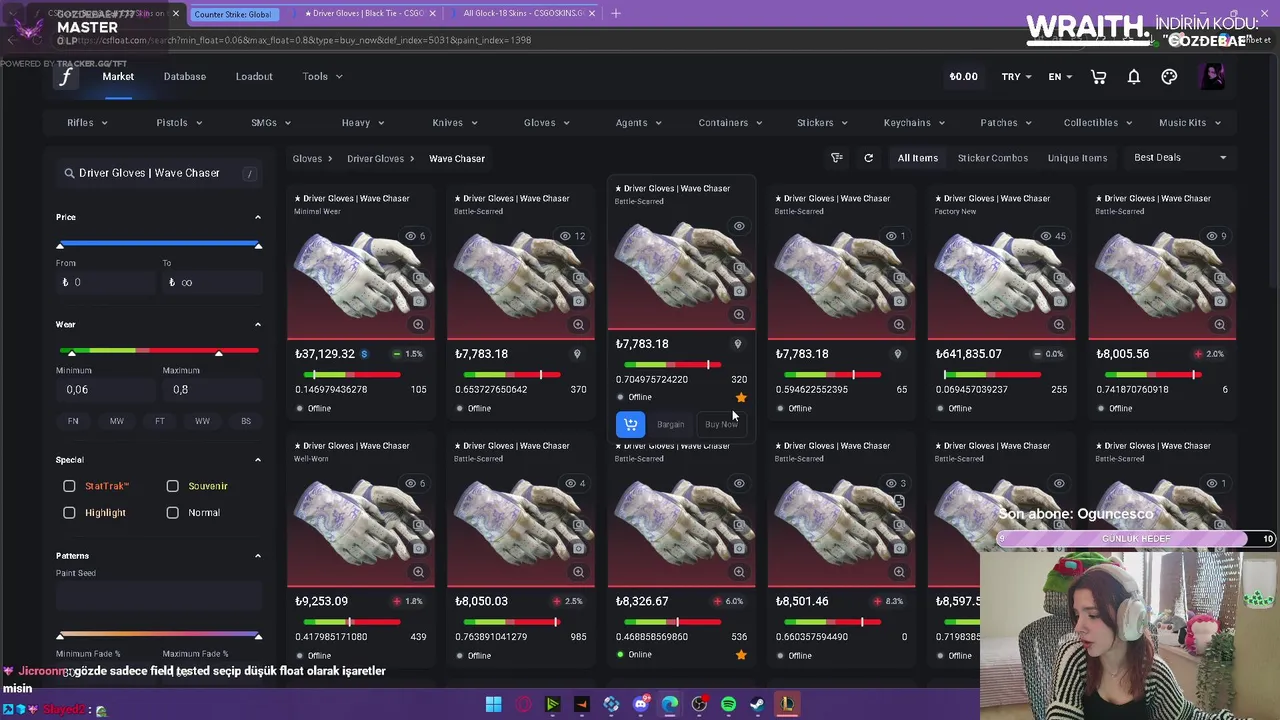Zoom the ₺8,050.03 glove image magnifier
The height and width of the screenshot is (720, 1280).
[578, 572]
